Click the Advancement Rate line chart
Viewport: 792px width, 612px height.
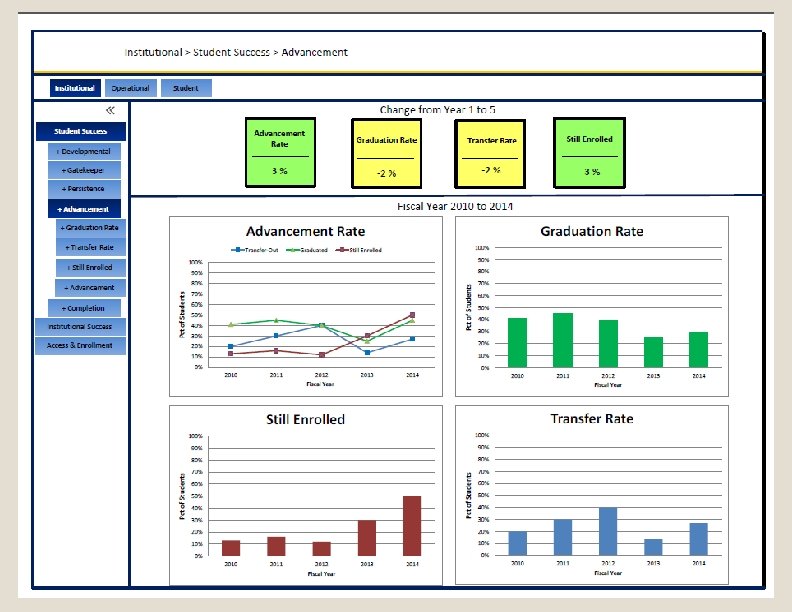pyautogui.click(x=306, y=307)
